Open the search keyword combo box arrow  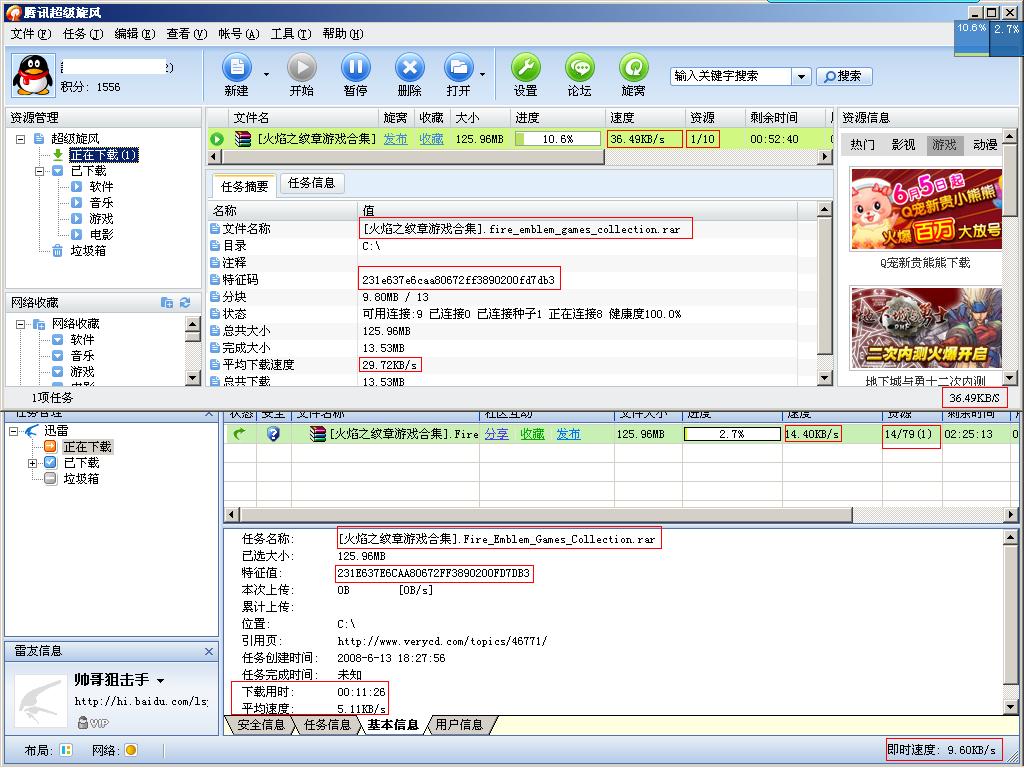point(801,76)
